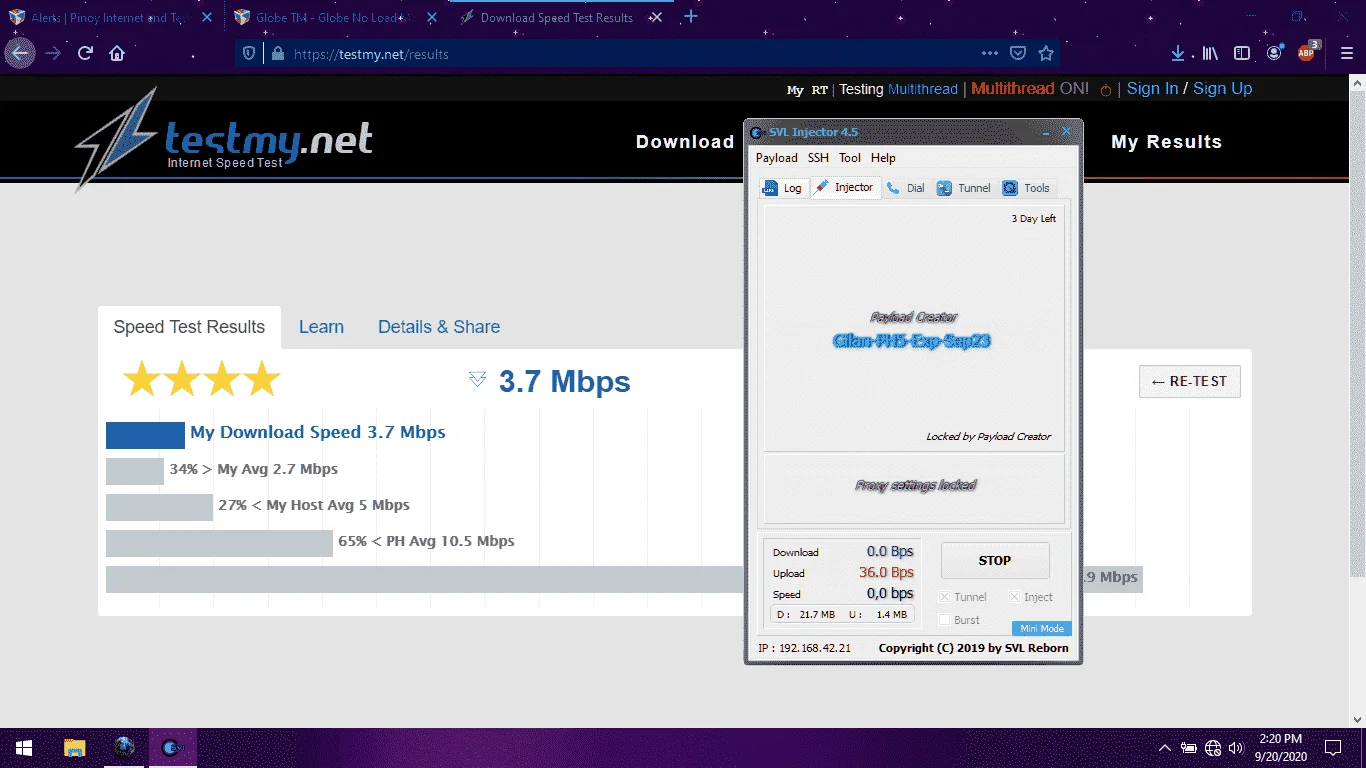The height and width of the screenshot is (768, 1366).
Task: Open the SSH menu
Action: [819, 158]
